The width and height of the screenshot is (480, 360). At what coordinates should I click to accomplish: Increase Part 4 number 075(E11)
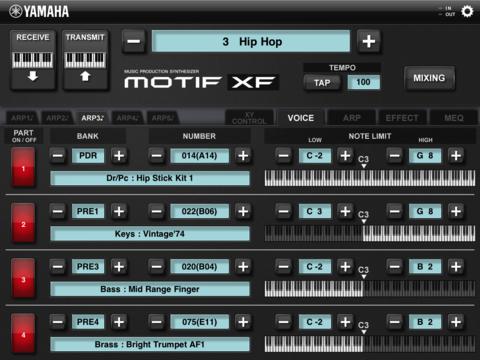(x=243, y=322)
